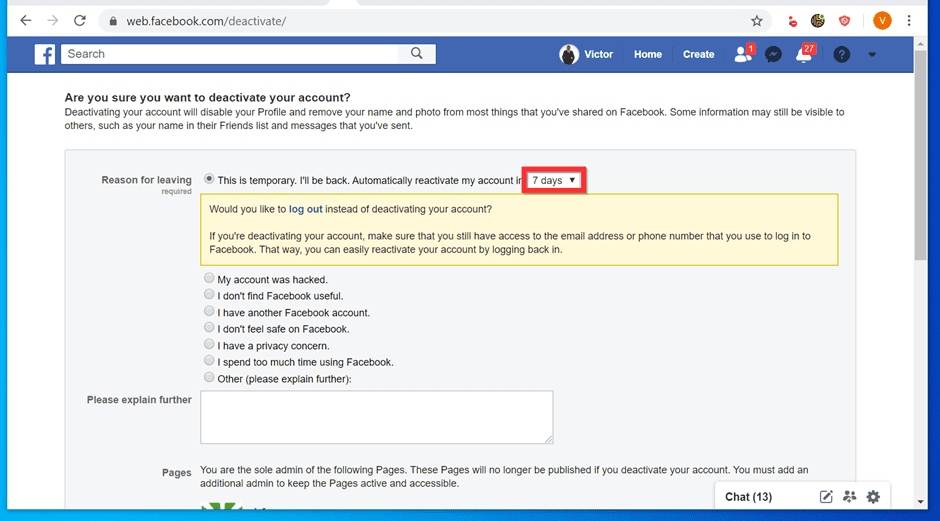Click the 'Pages' section label
The width and height of the screenshot is (940, 521).
pyautogui.click(x=176, y=472)
